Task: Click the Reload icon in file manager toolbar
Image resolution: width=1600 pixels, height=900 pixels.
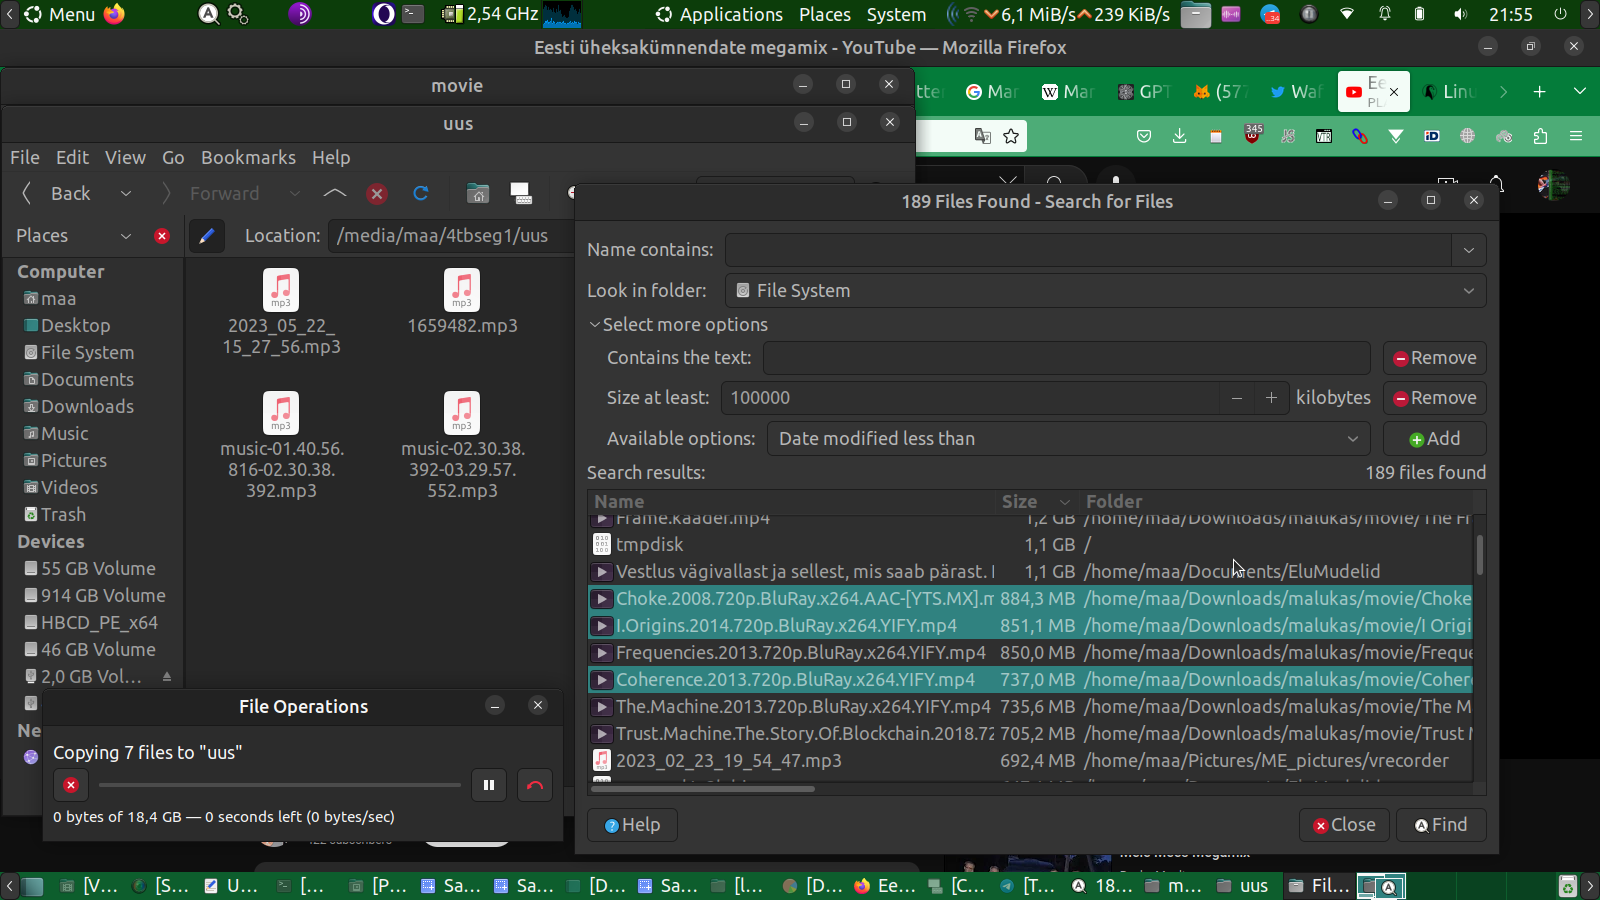Action: (x=421, y=194)
